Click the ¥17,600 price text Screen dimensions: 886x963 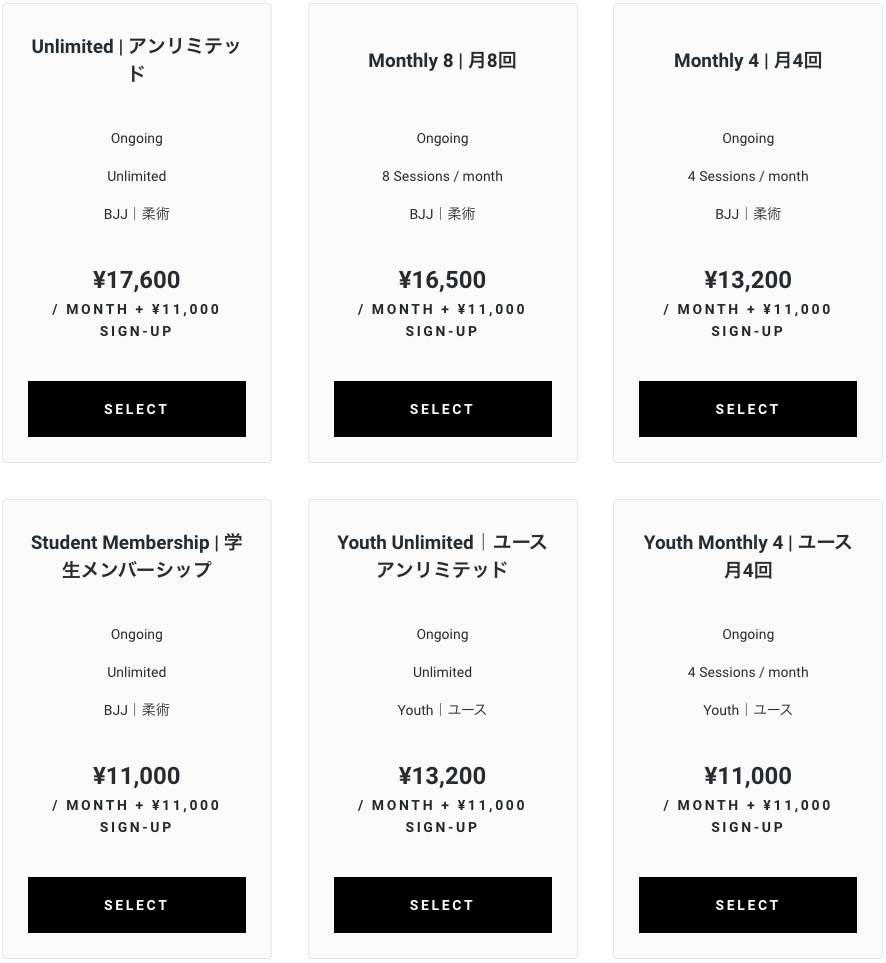pyautogui.click(x=137, y=280)
